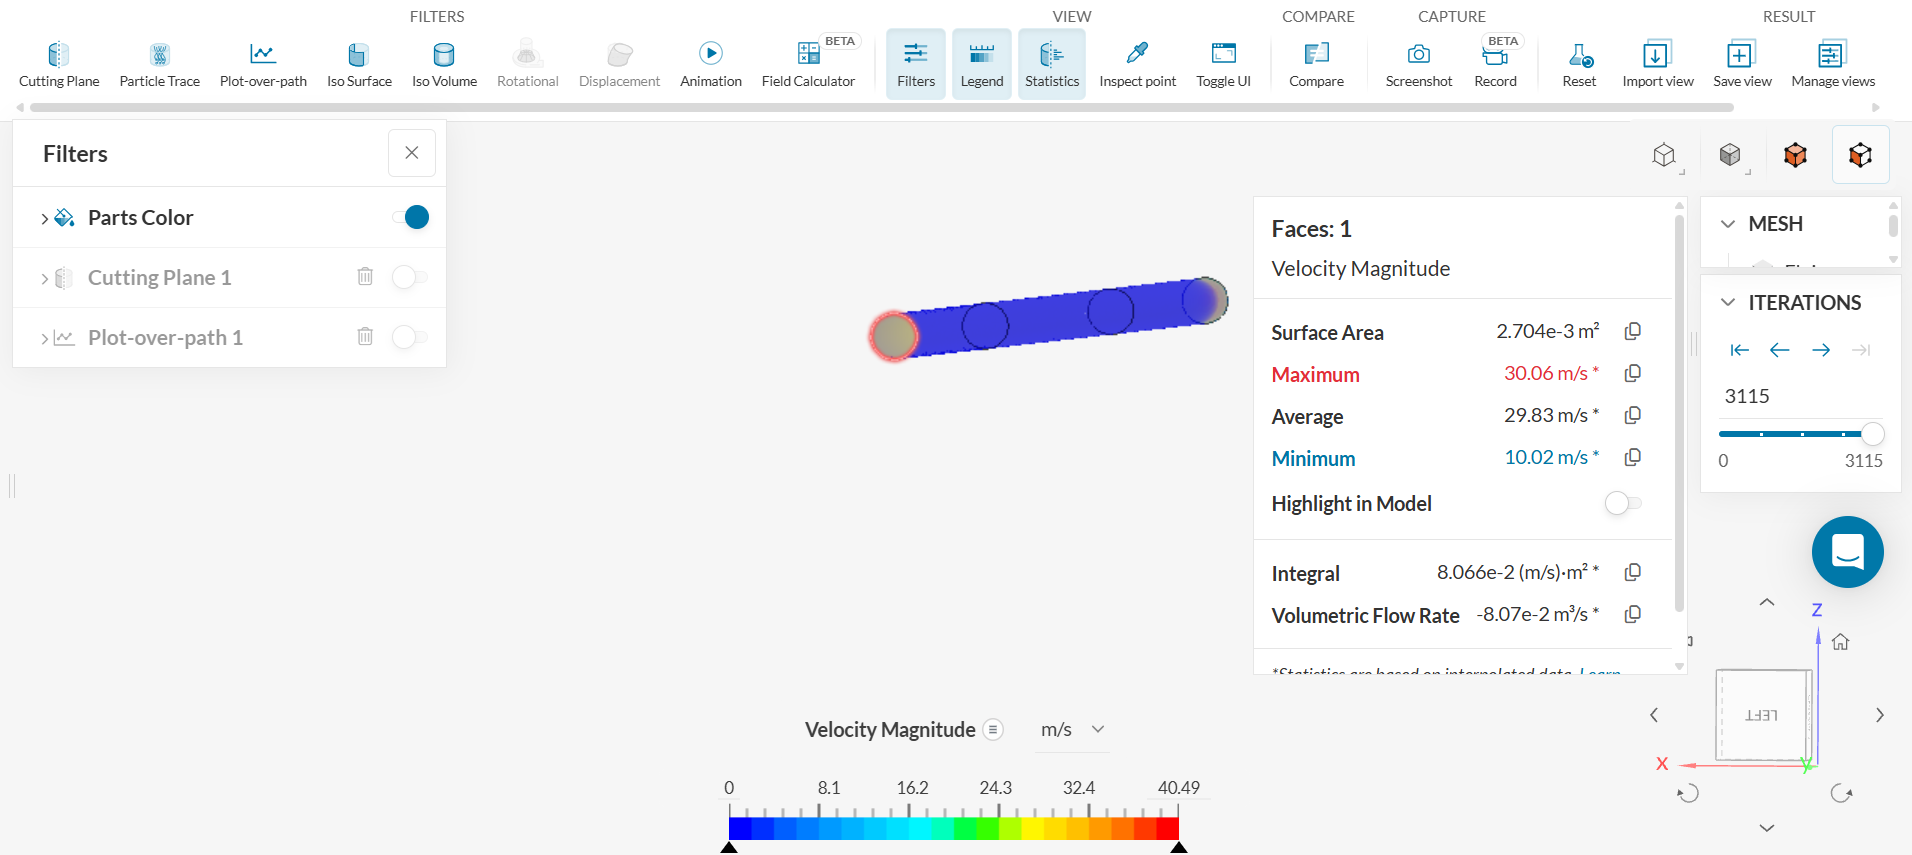Expand the Plot-over-path 1 filter
This screenshot has height=855, width=1912.
click(44, 338)
